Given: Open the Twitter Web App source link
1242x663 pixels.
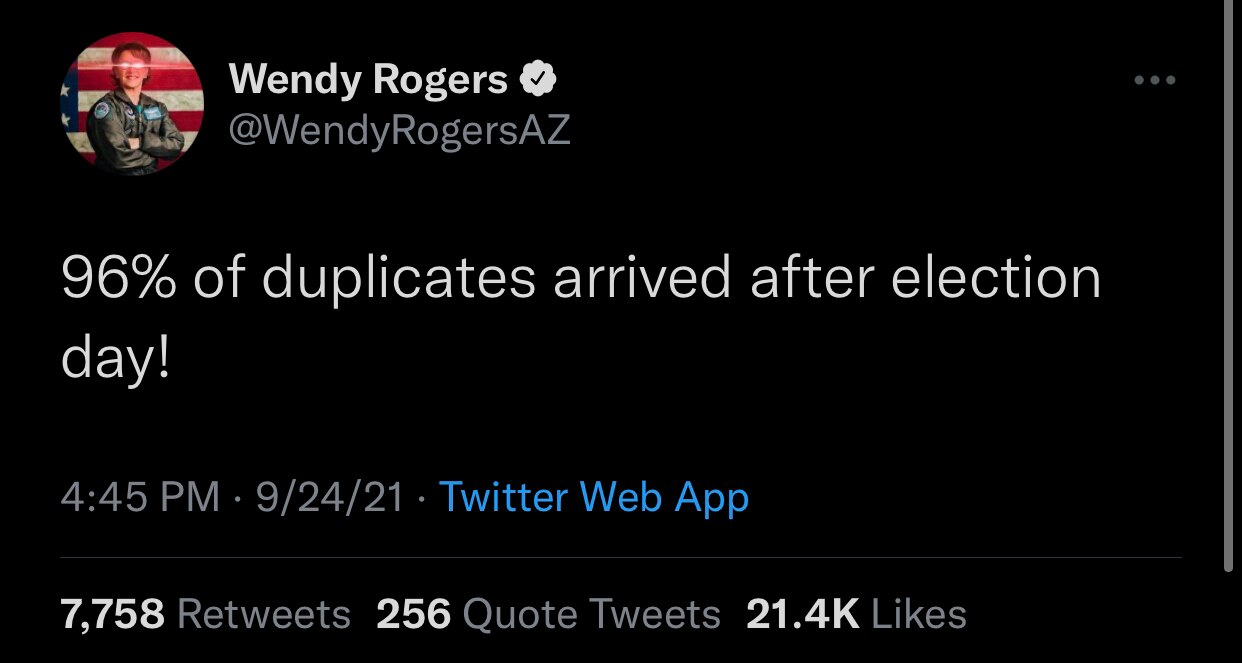Looking at the screenshot, I should point(593,497).
